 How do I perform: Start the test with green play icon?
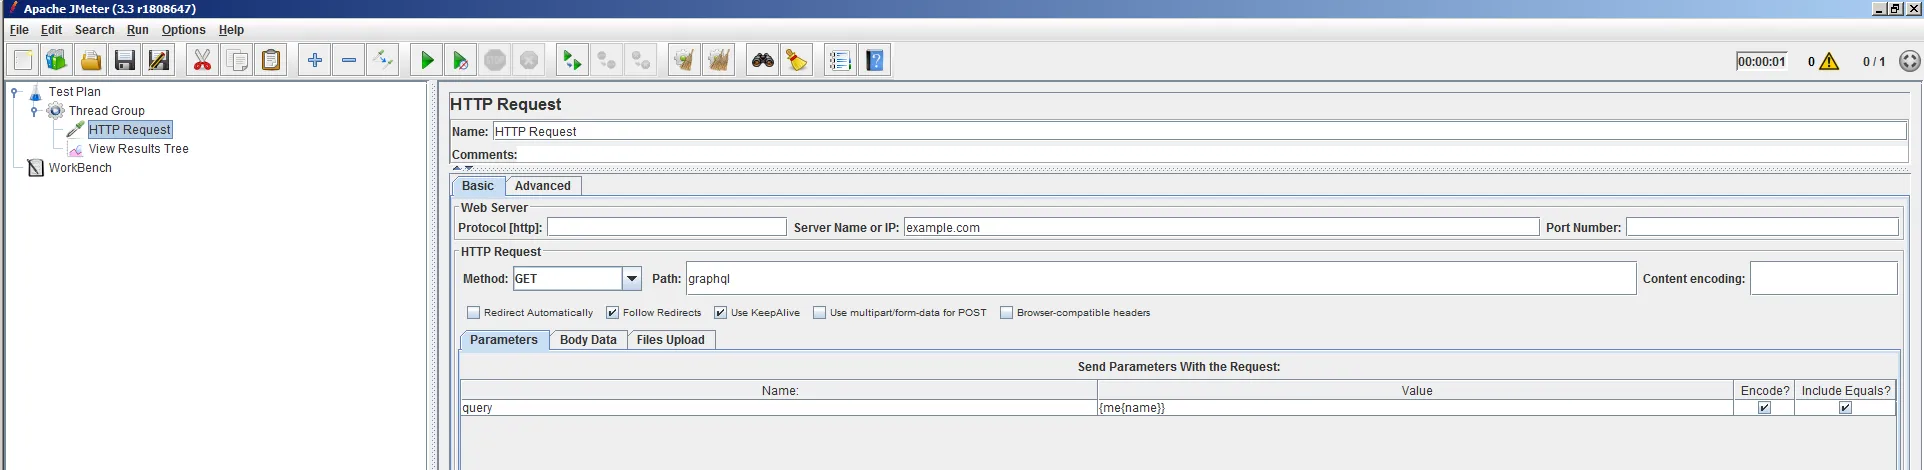tap(427, 60)
